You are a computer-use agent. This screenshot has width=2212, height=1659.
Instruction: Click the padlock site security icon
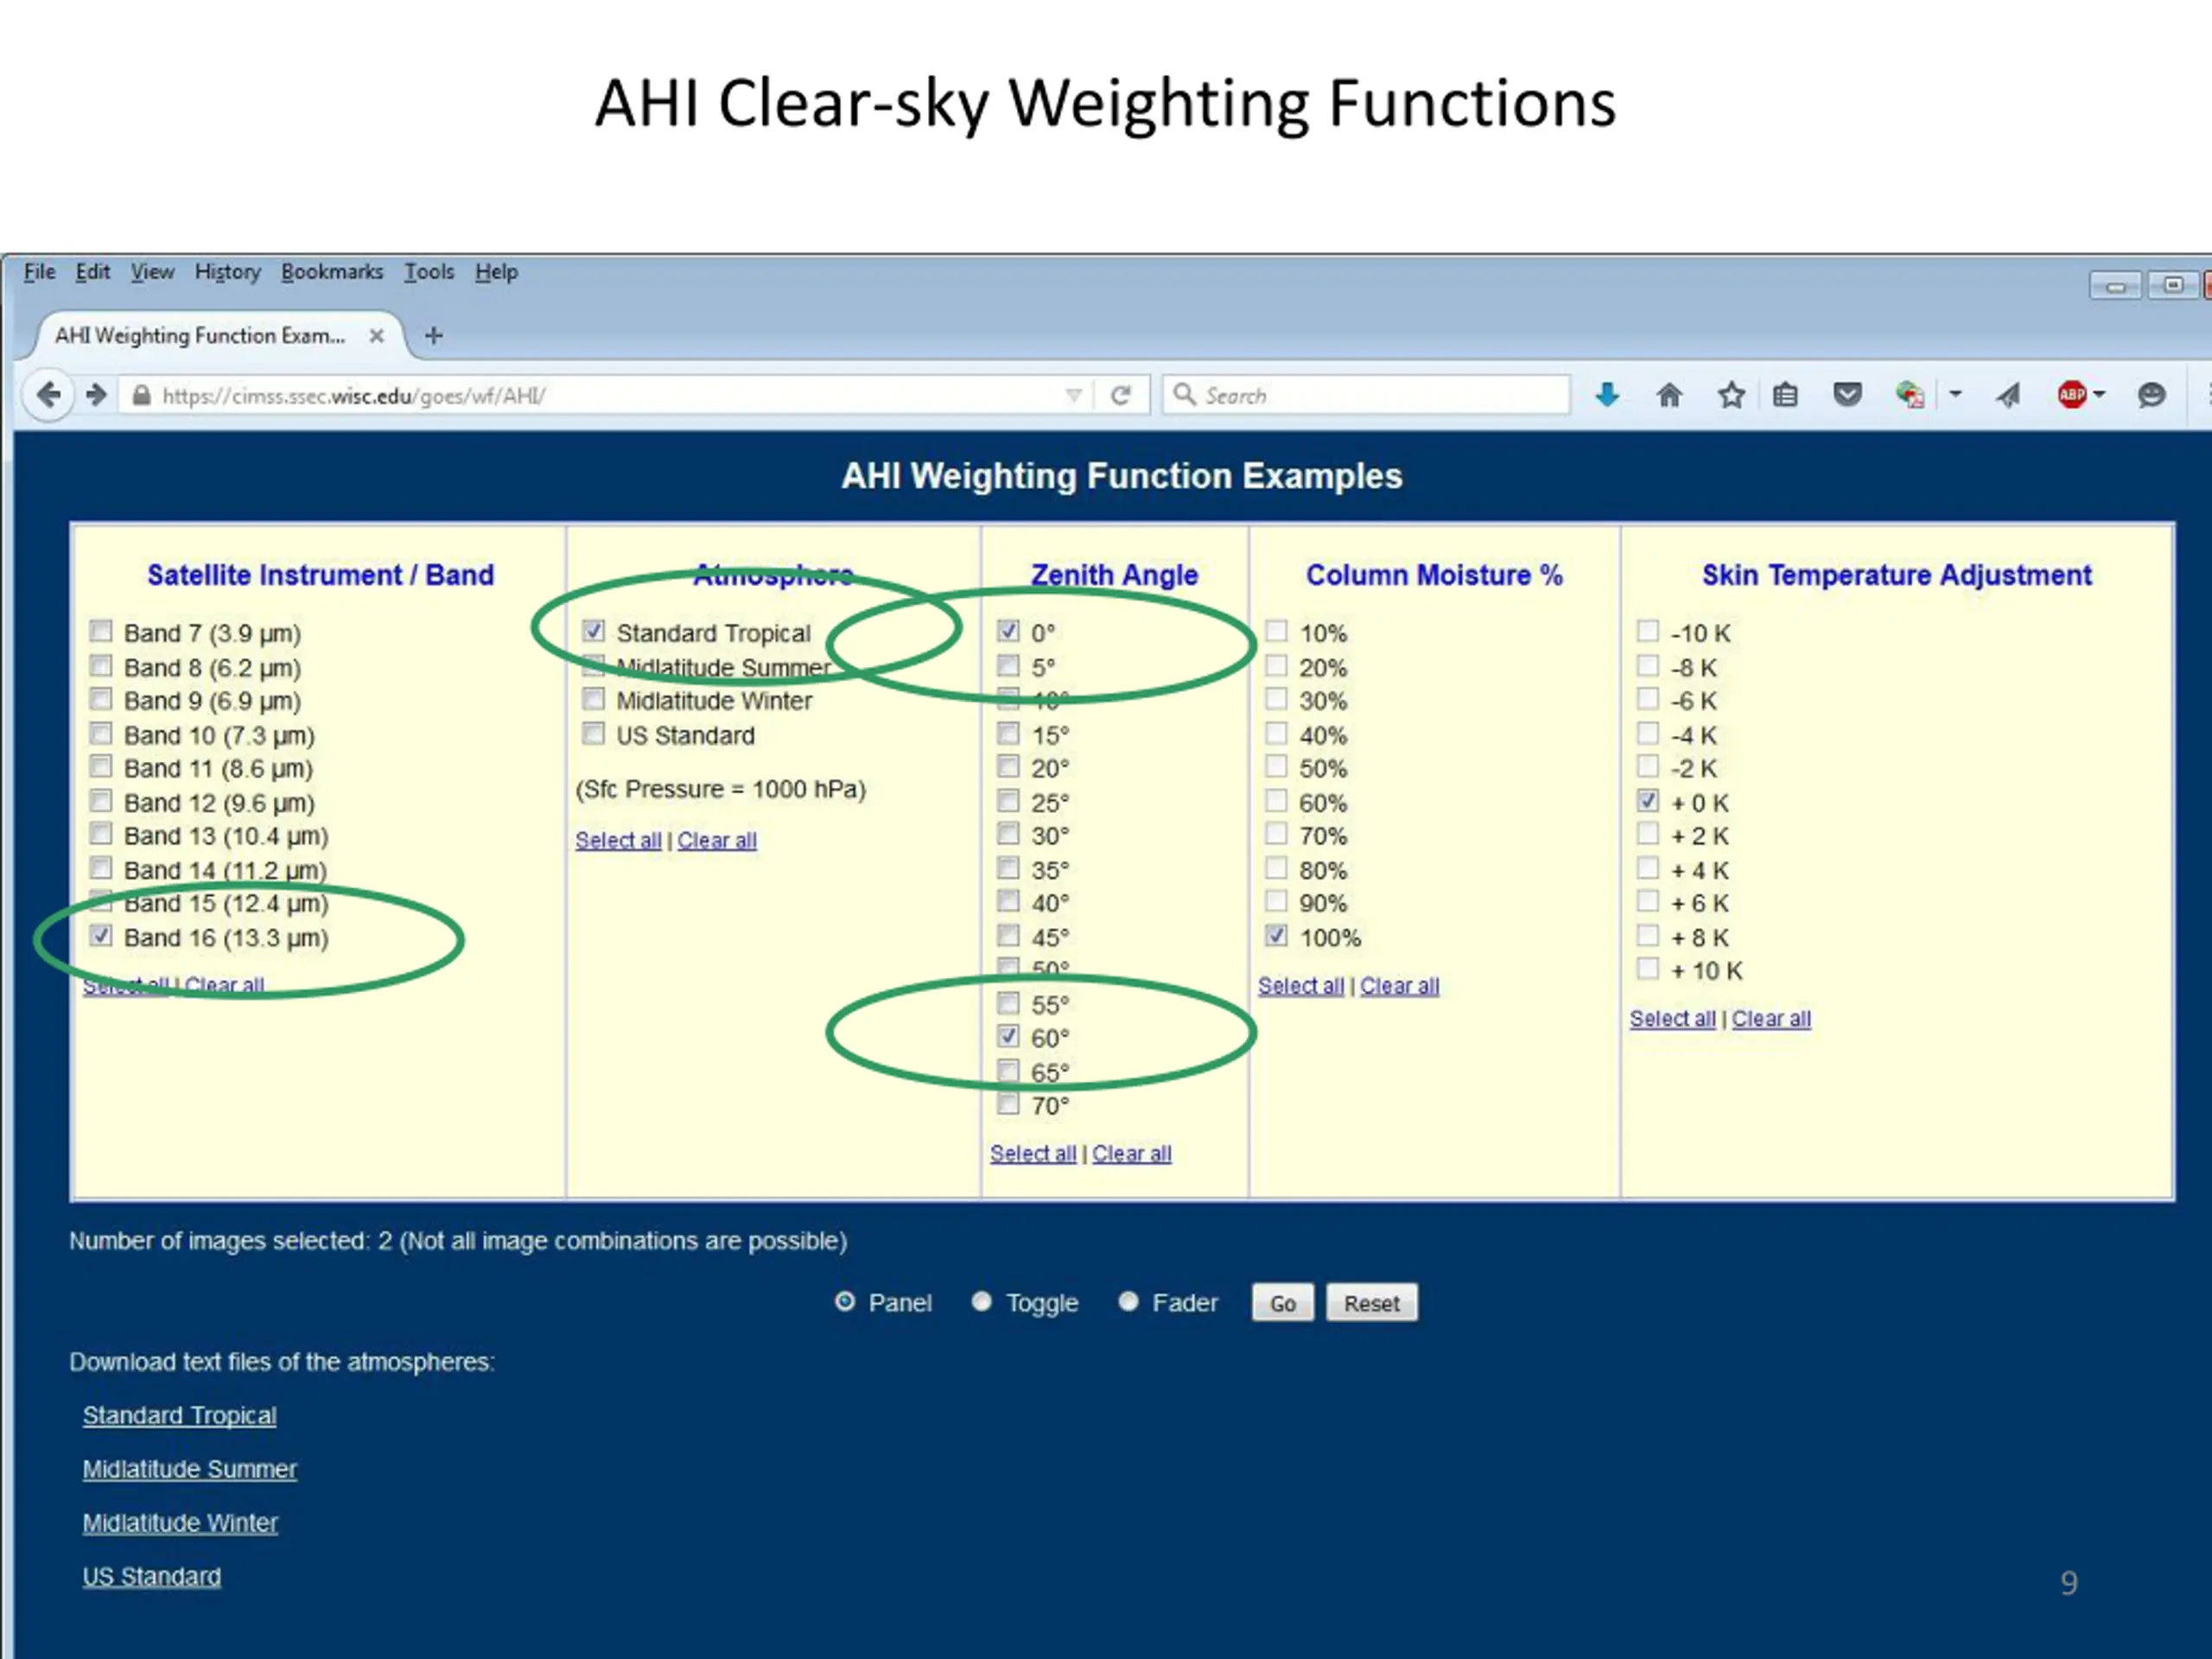click(141, 395)
